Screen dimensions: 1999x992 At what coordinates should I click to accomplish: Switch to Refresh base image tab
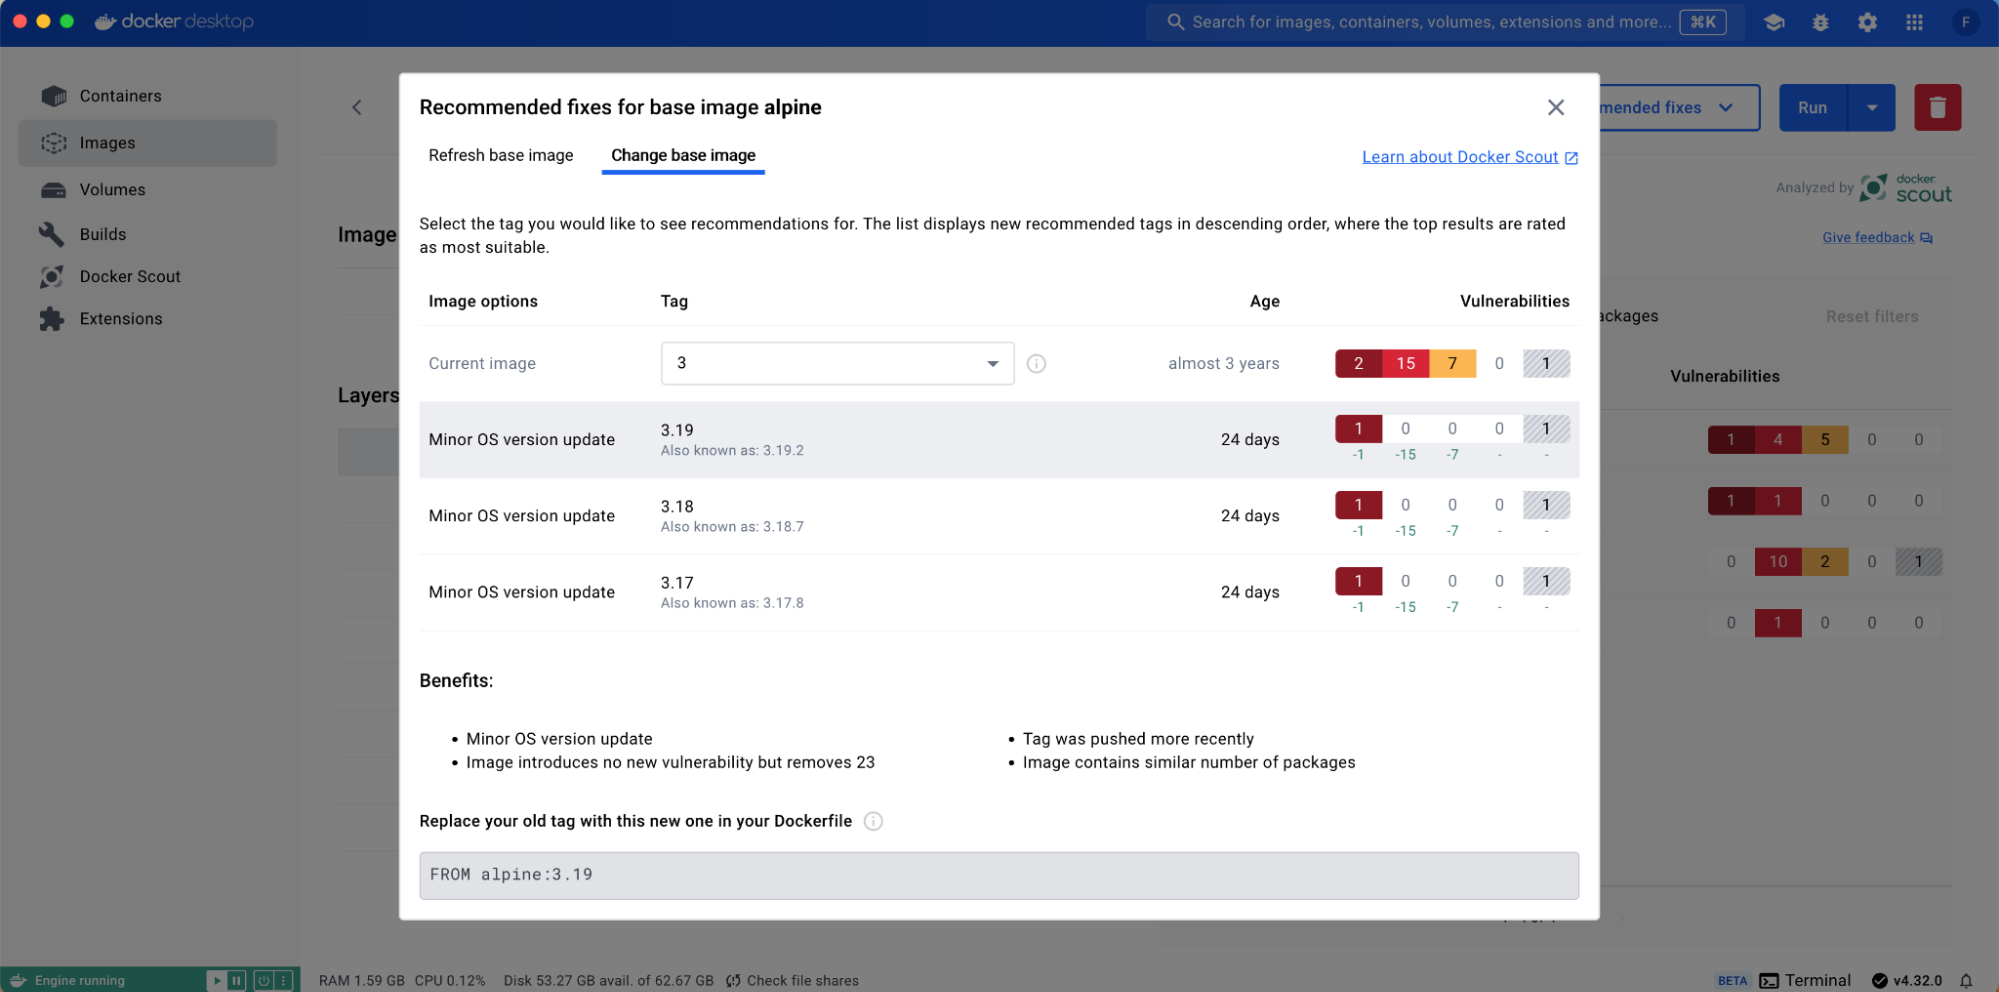[500, 155]
